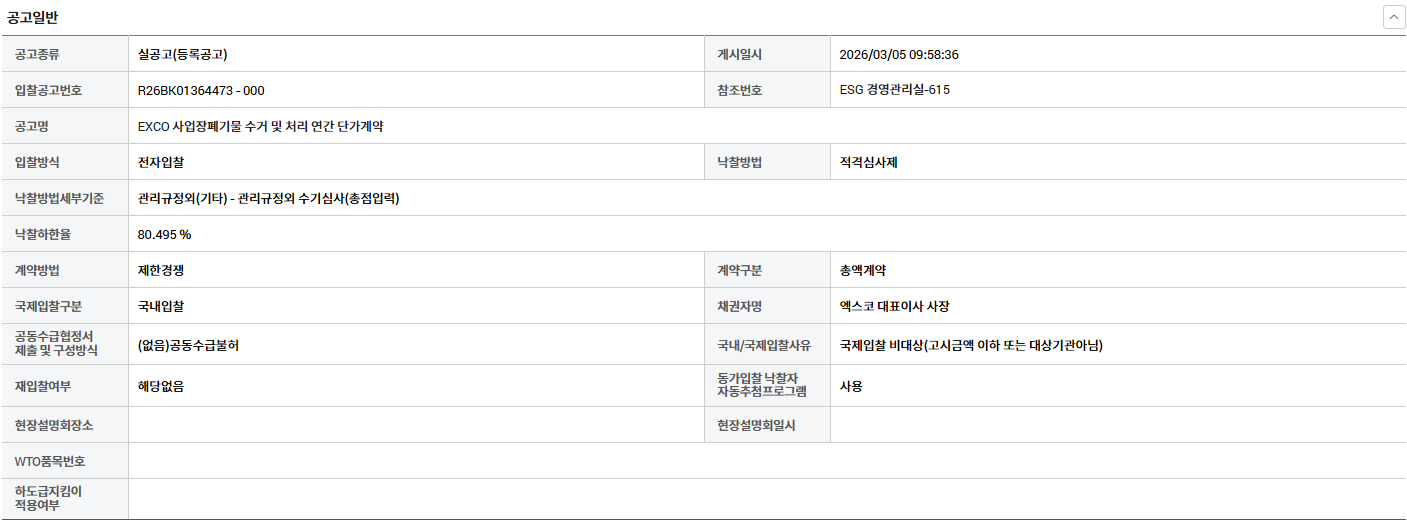1407x523 pixels.
Task: Collapse the 공고일반 section with the chevron
Action: click(1394, 17)
